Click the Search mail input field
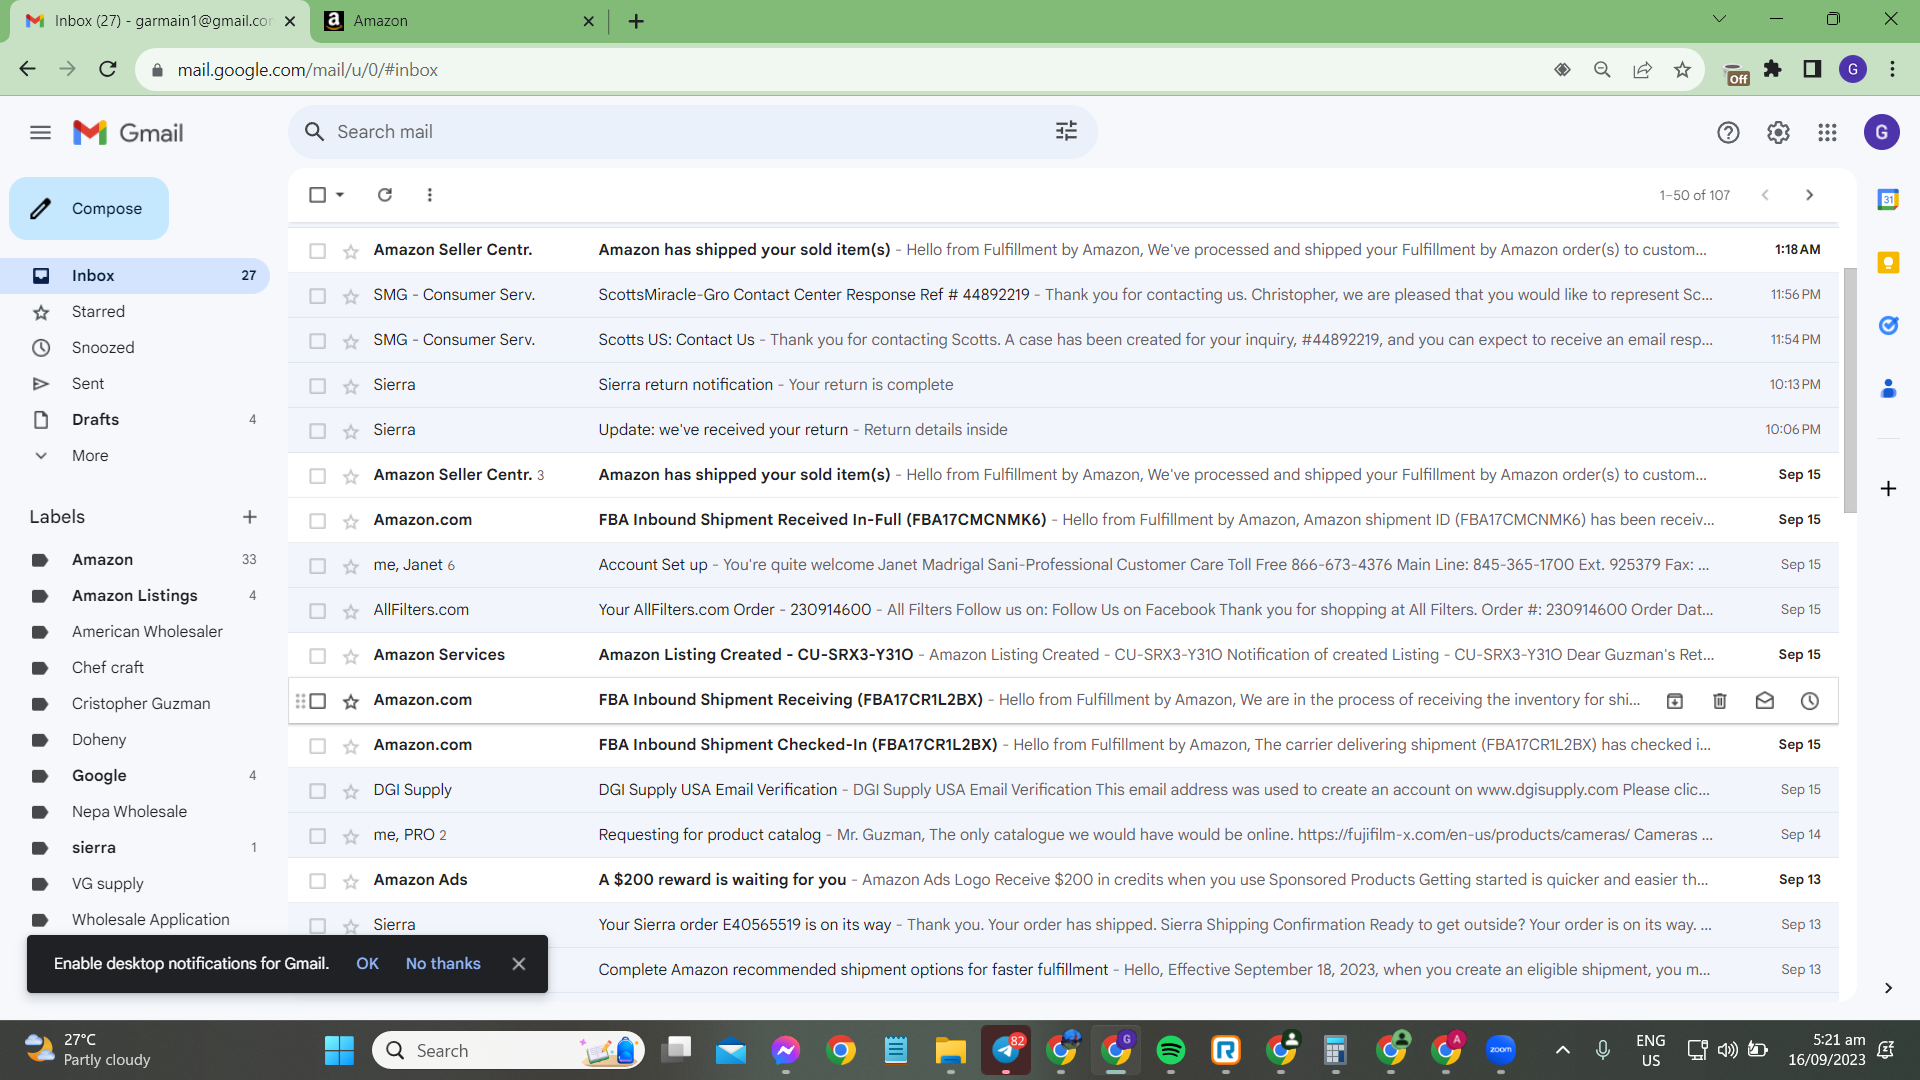The width and height of the screenshot is (1920, 1080). click(690, 132)
